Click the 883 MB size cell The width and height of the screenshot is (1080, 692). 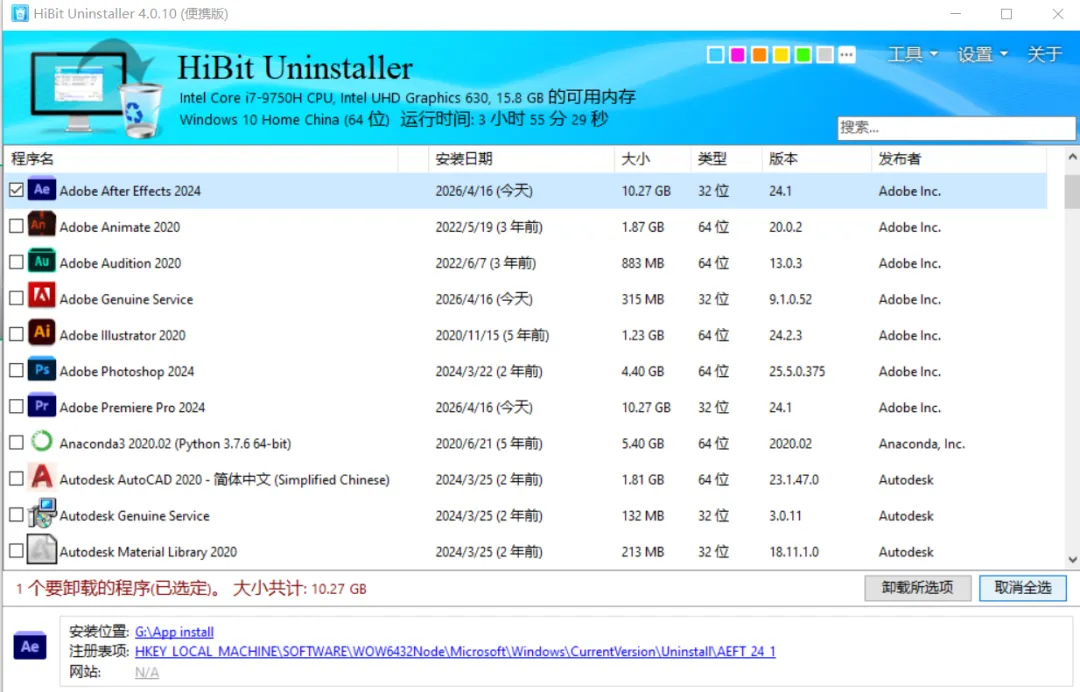pyautogui.click(x=643, y=263)
